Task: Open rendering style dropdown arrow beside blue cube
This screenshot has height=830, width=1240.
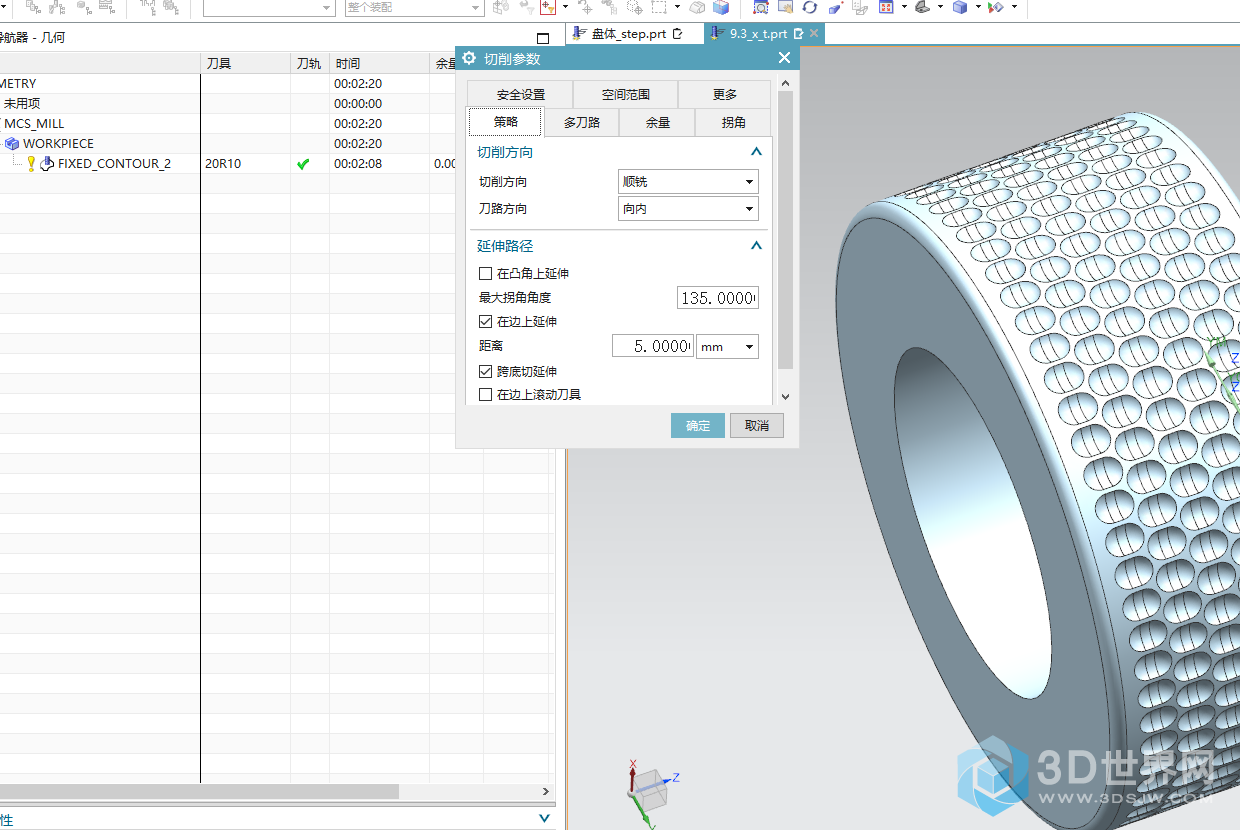Action: tap(978, 7)
